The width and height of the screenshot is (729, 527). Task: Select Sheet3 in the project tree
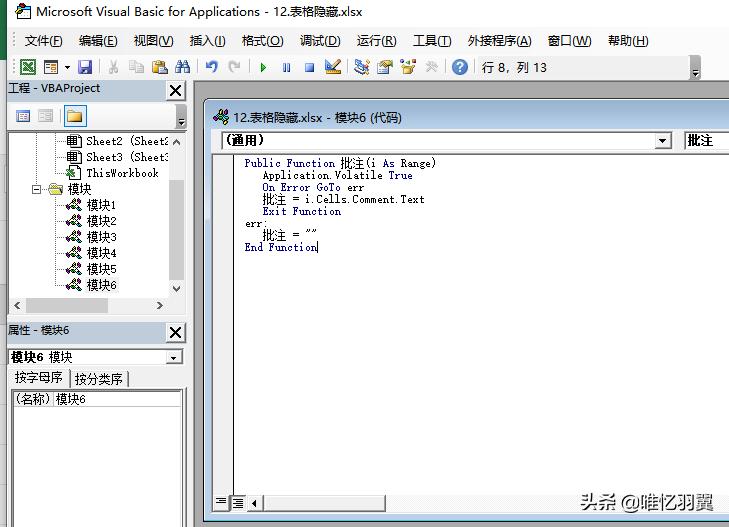pyautogui.click(x=117, y=157)
